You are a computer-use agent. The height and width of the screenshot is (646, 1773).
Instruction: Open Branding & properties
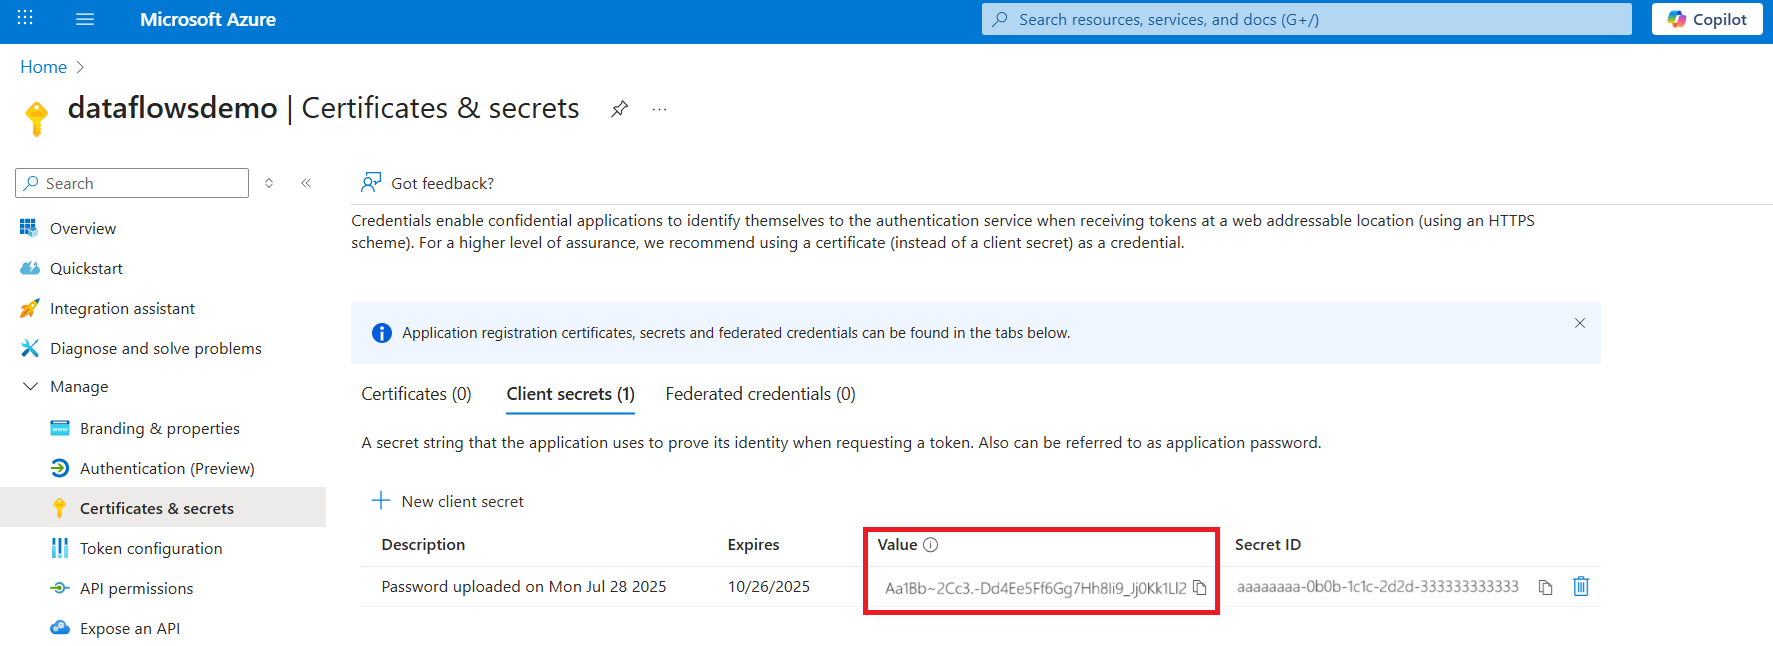pyautogui.click(x=160, y=428)
